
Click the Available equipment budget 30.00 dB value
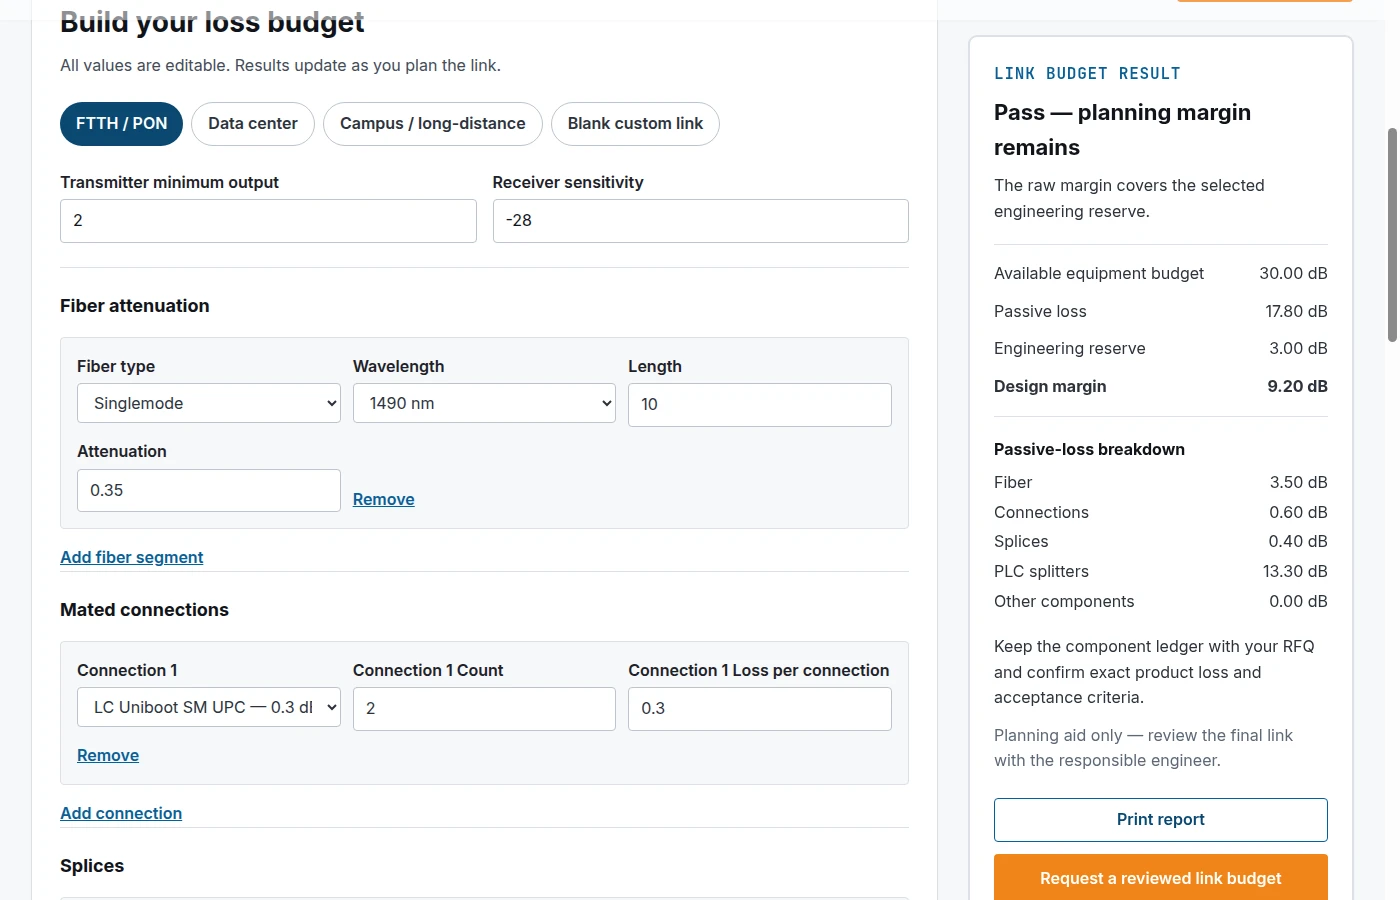pos(1293,273)
